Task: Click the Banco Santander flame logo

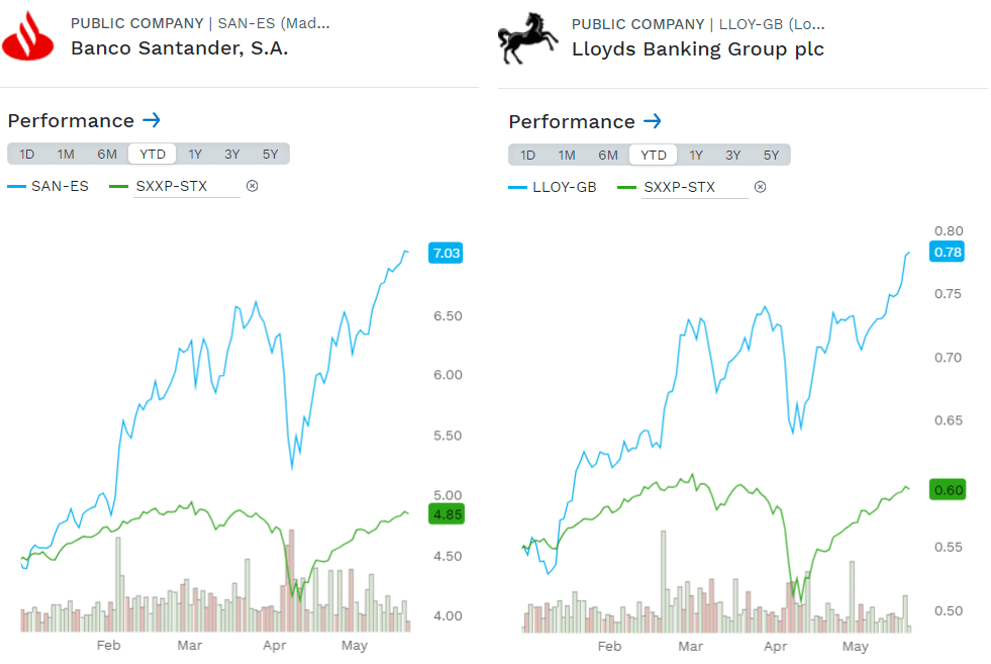Action: 28,37
